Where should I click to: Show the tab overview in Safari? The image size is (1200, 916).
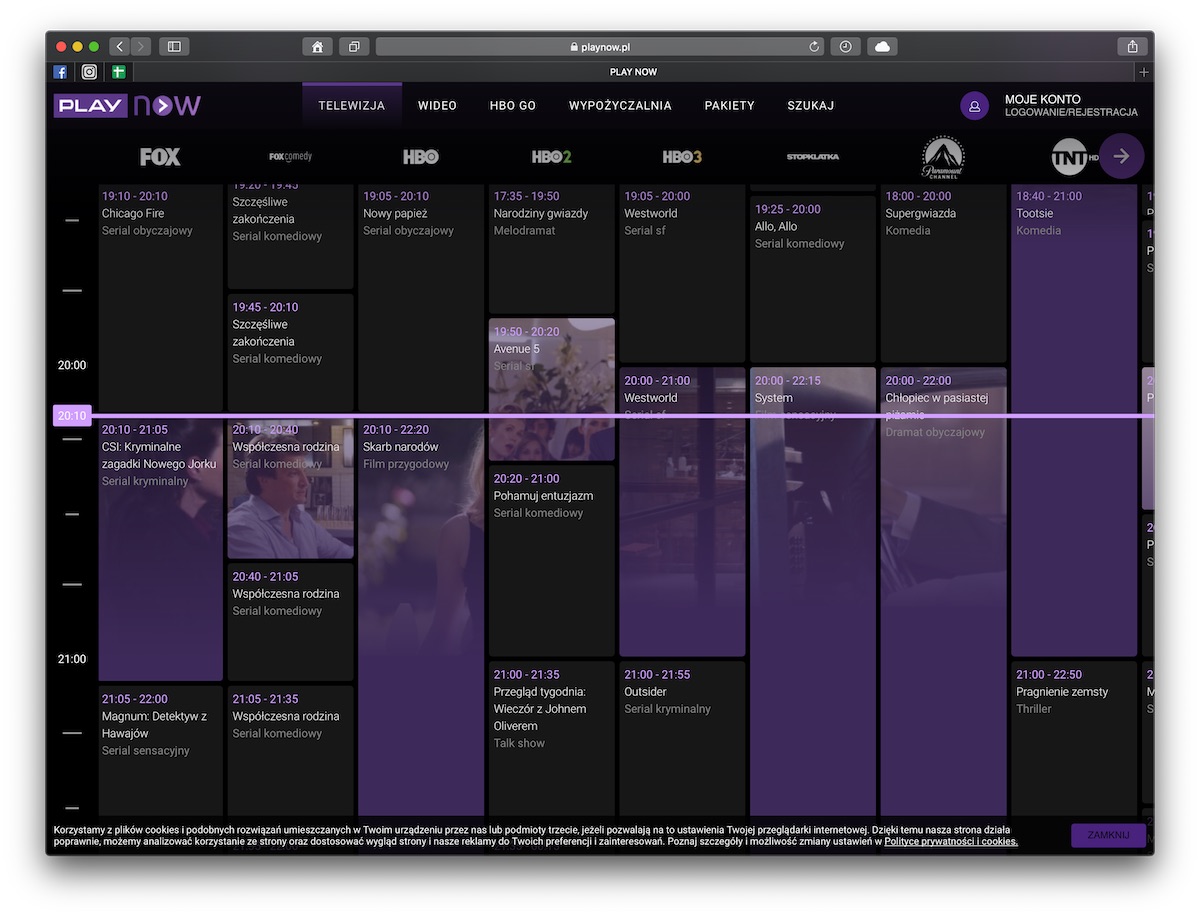point(354,46)
